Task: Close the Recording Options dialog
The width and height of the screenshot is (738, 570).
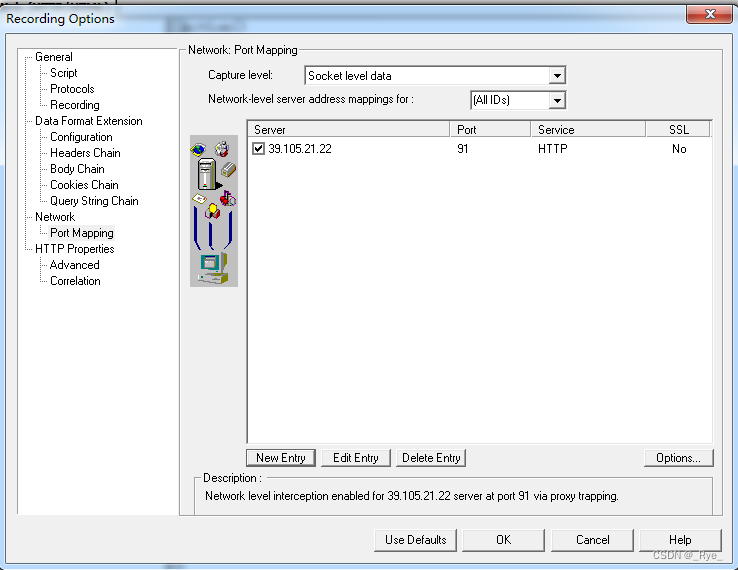Action: [x=710, y=14]
